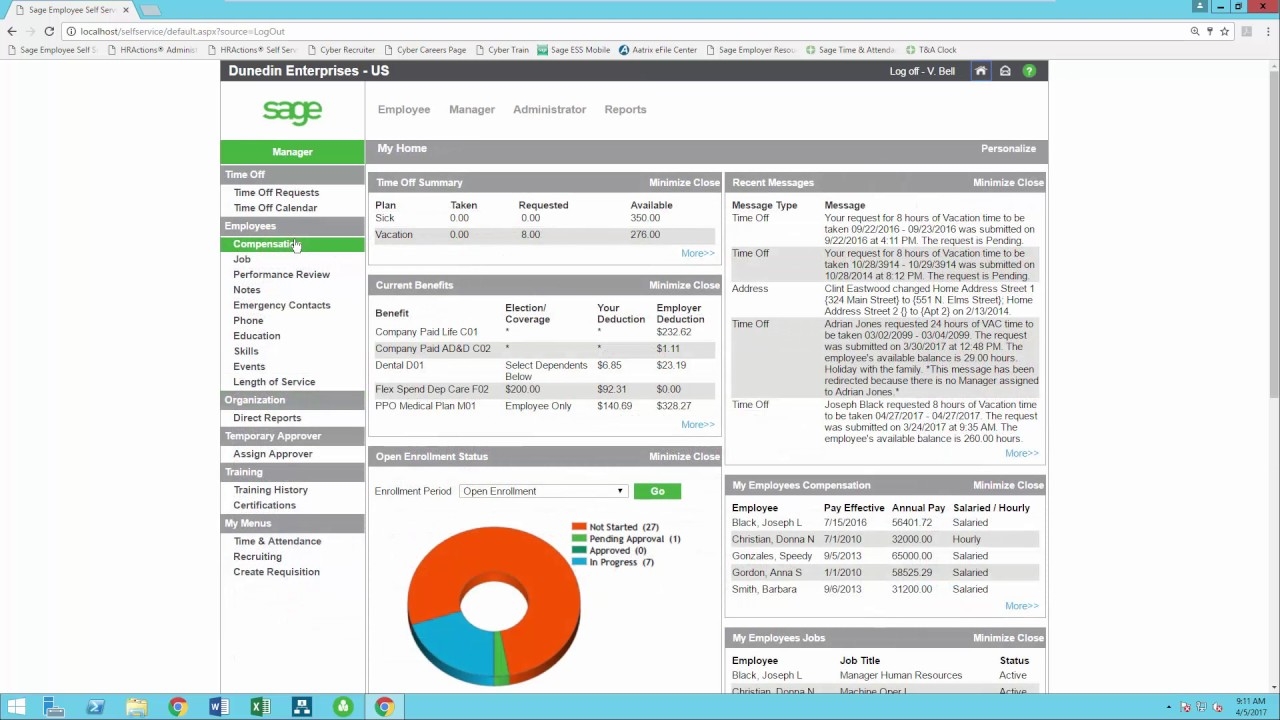Open File Explorer from the taskbar

[x=136, y=707]
